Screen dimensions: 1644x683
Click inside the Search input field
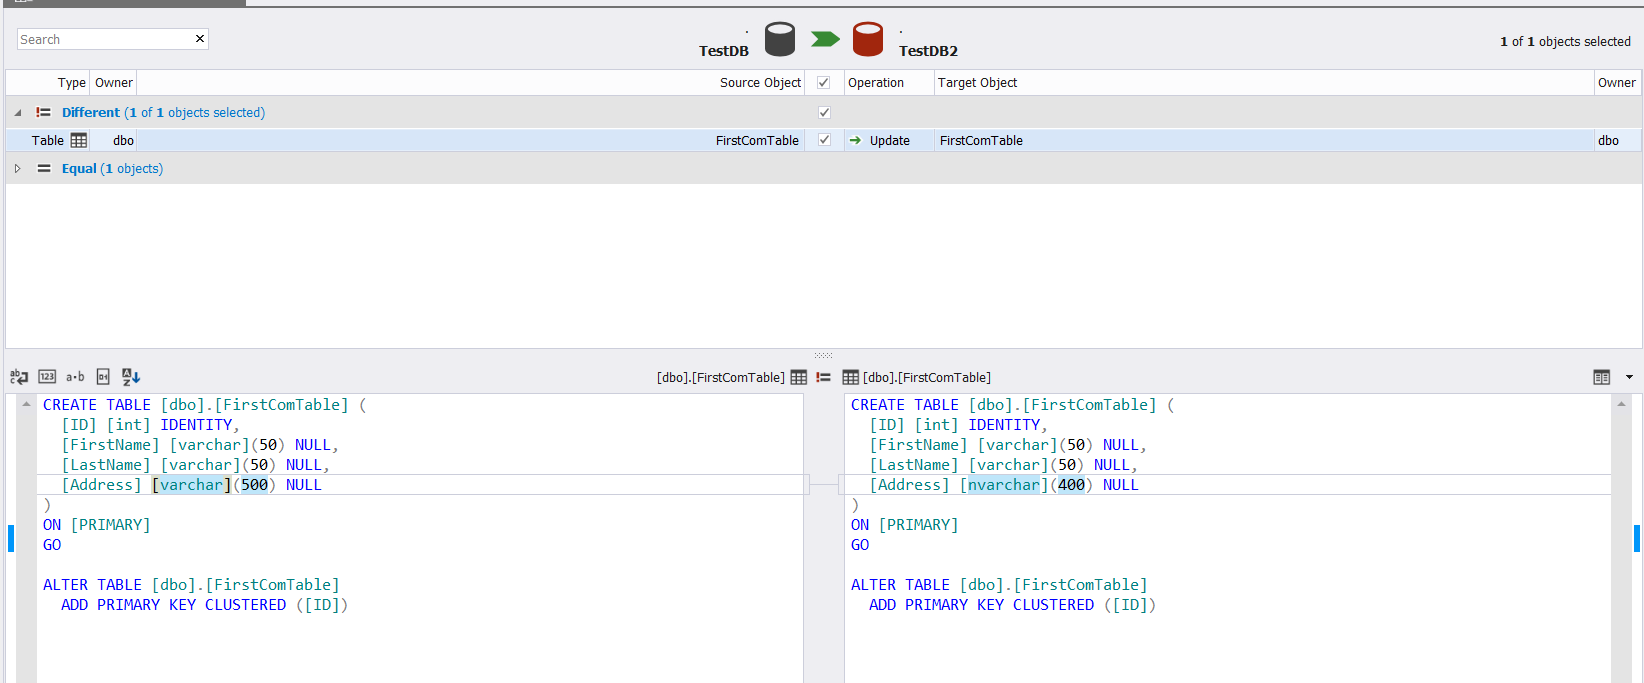click(105, 39)
